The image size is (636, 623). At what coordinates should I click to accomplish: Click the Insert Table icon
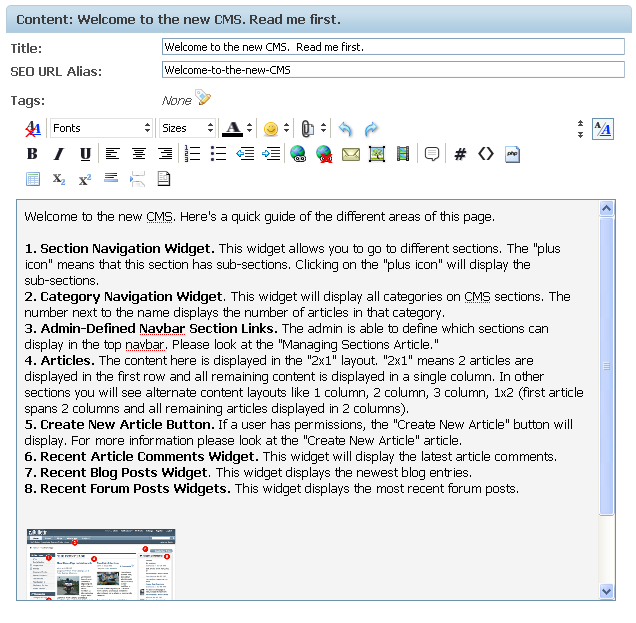[x=32, y=179]
